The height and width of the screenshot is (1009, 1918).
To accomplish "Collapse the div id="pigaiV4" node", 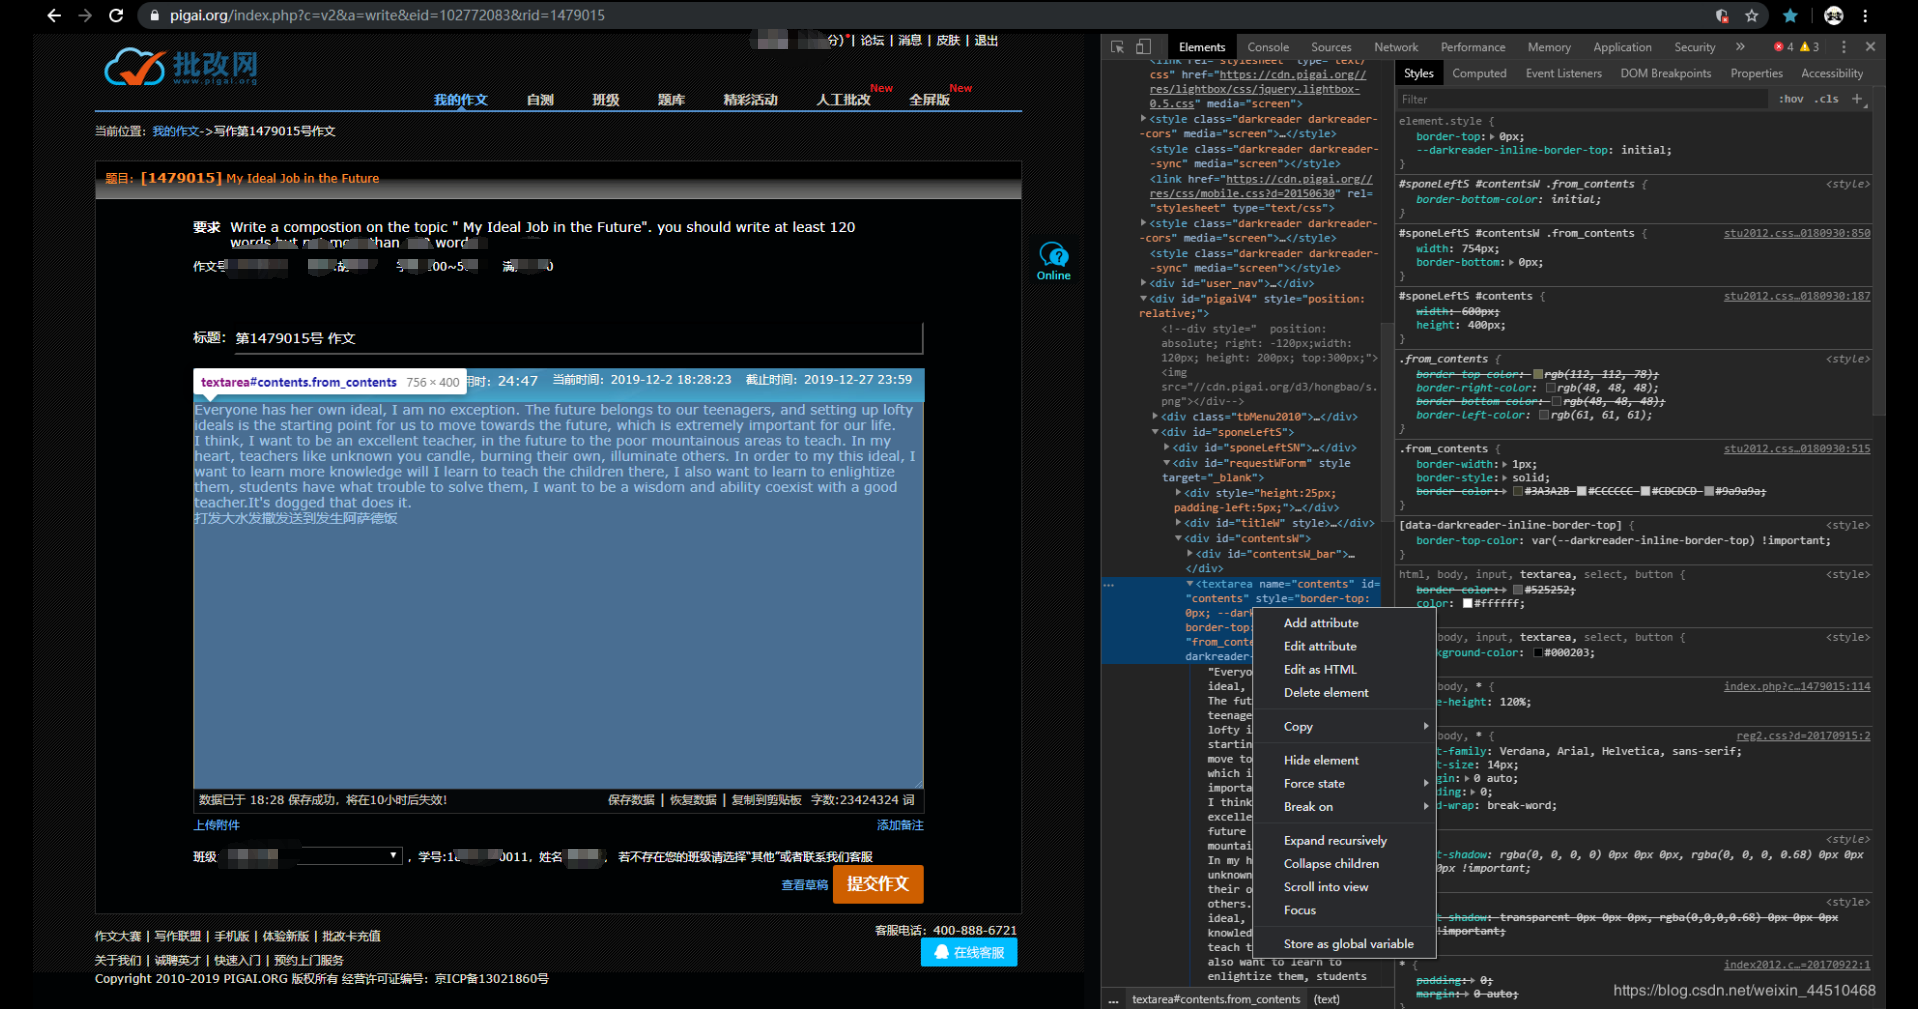I will (1143, 298).
